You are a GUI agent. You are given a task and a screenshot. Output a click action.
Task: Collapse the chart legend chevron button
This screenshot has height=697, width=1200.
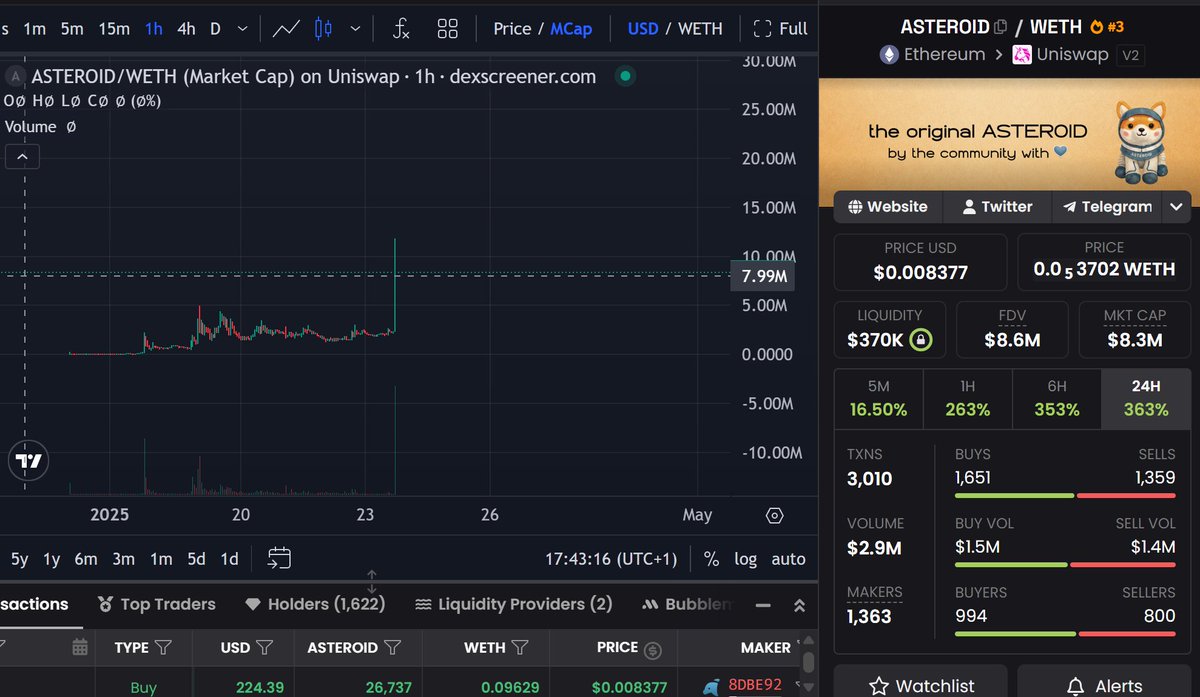pyautogui.click(x=22, y=156)
